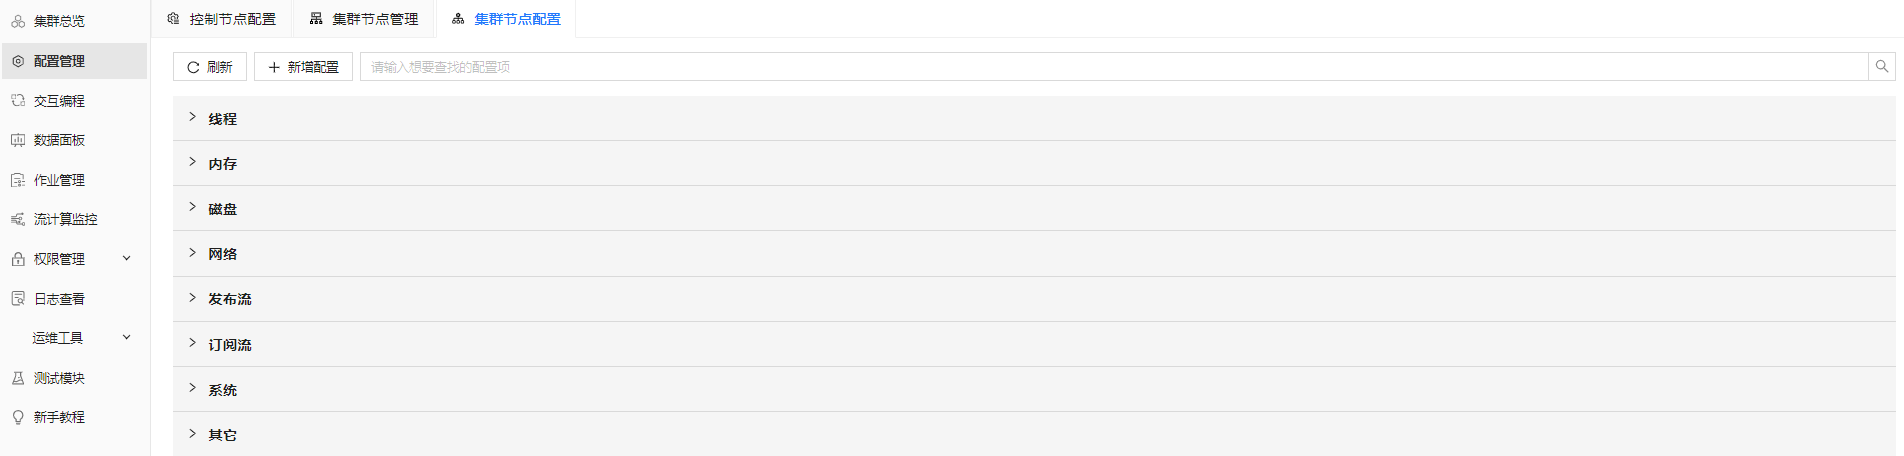This screenshot has height=456, width=1904.
Task: Open 测试模块 flask icon
Action: click(18, 378)
